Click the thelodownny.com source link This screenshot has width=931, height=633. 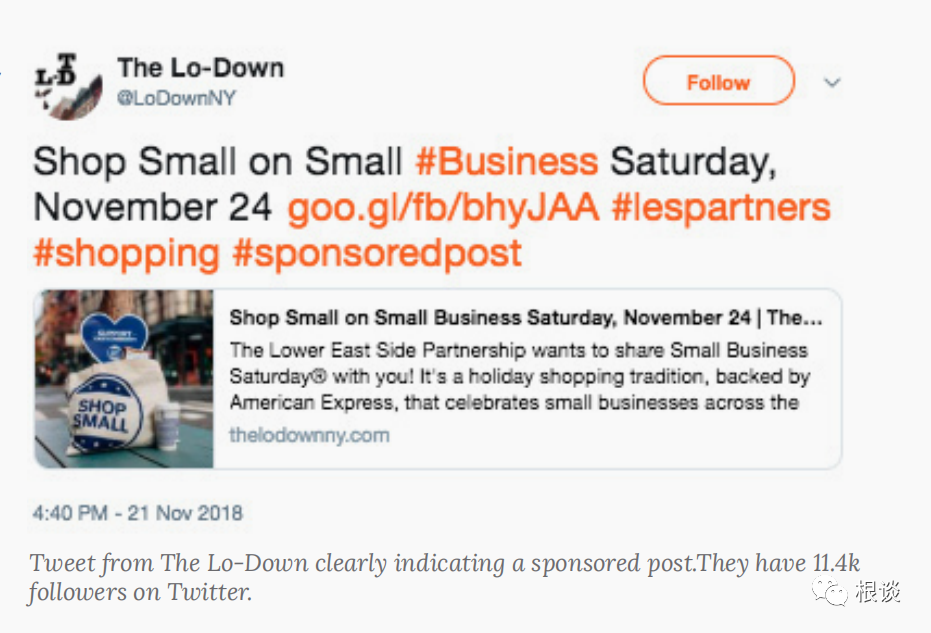310,436
